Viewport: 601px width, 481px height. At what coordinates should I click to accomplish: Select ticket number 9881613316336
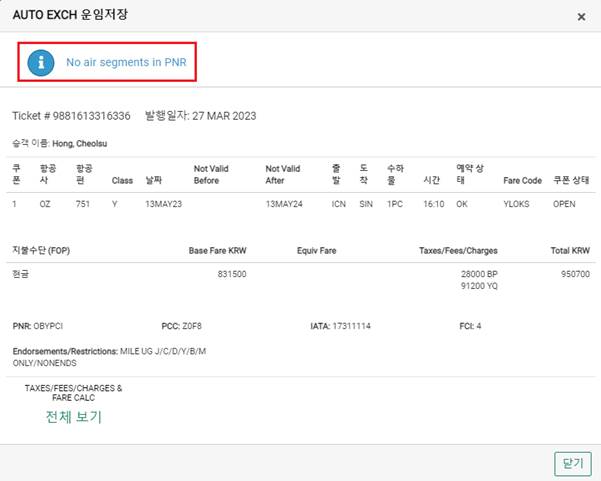(91, 116)
